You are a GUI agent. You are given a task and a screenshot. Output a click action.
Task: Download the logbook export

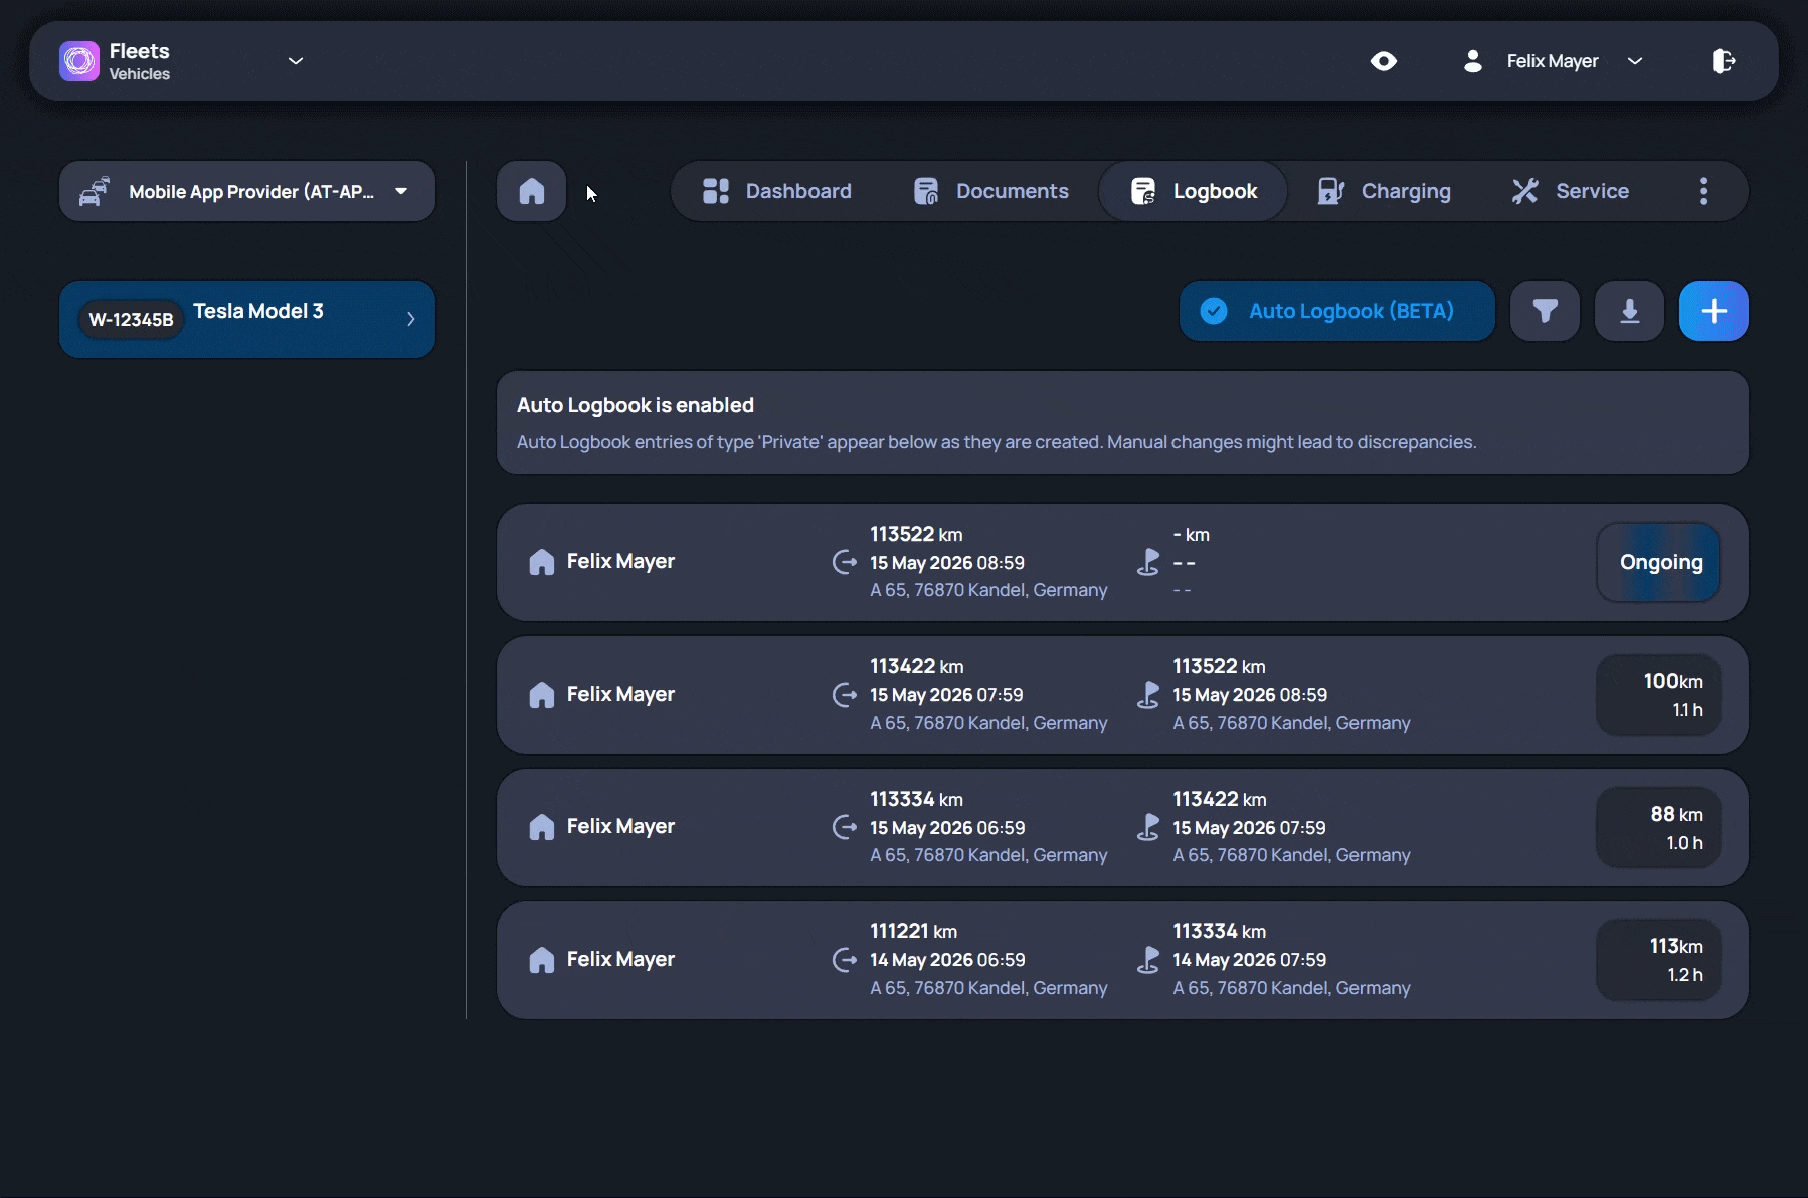point(1630,311)
